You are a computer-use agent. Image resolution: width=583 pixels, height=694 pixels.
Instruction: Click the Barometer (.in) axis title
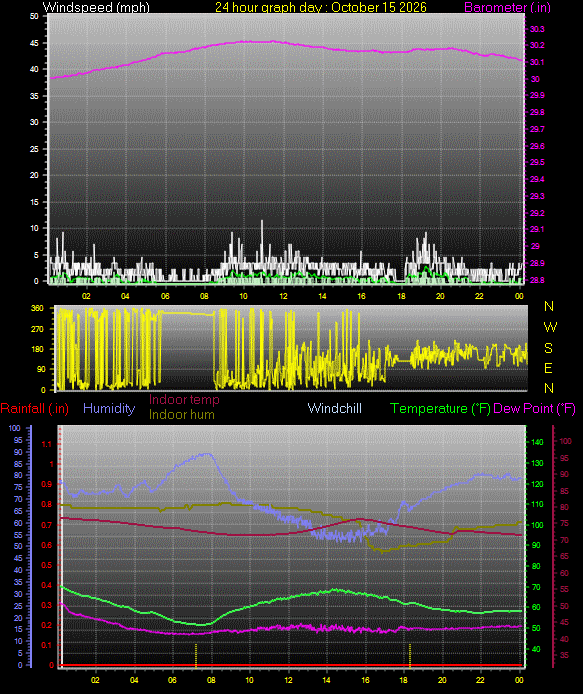pyautogui.click(x=507, y=8)
